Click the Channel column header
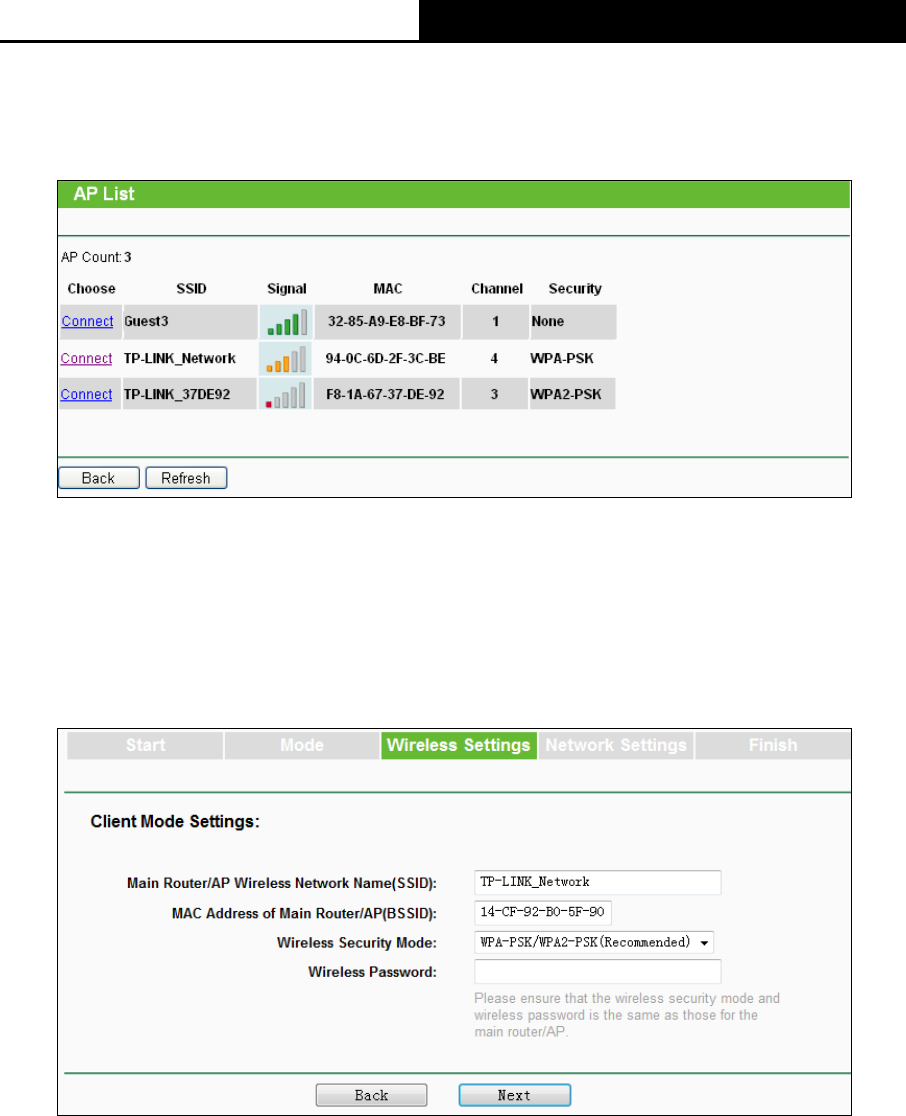 click(x=497, y=289)
